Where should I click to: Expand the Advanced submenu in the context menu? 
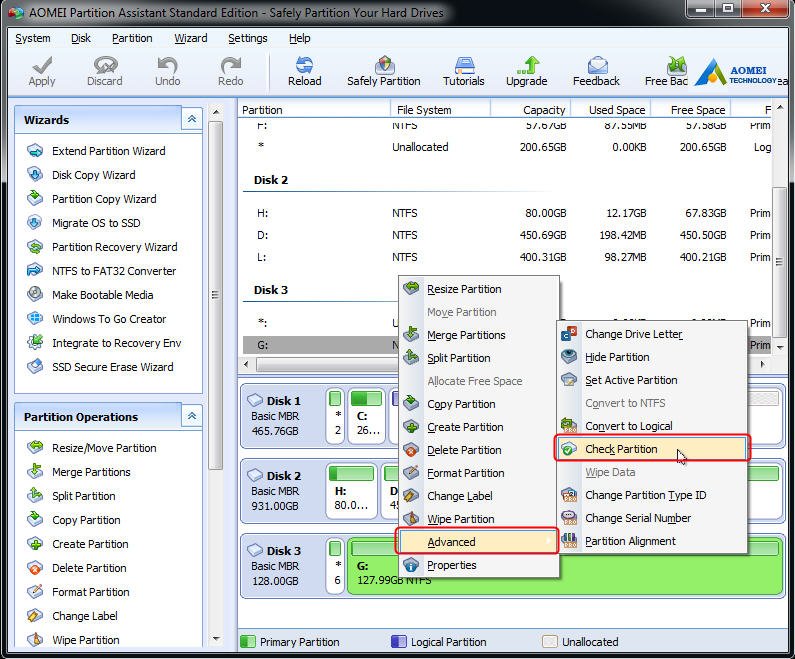(477, 542)
